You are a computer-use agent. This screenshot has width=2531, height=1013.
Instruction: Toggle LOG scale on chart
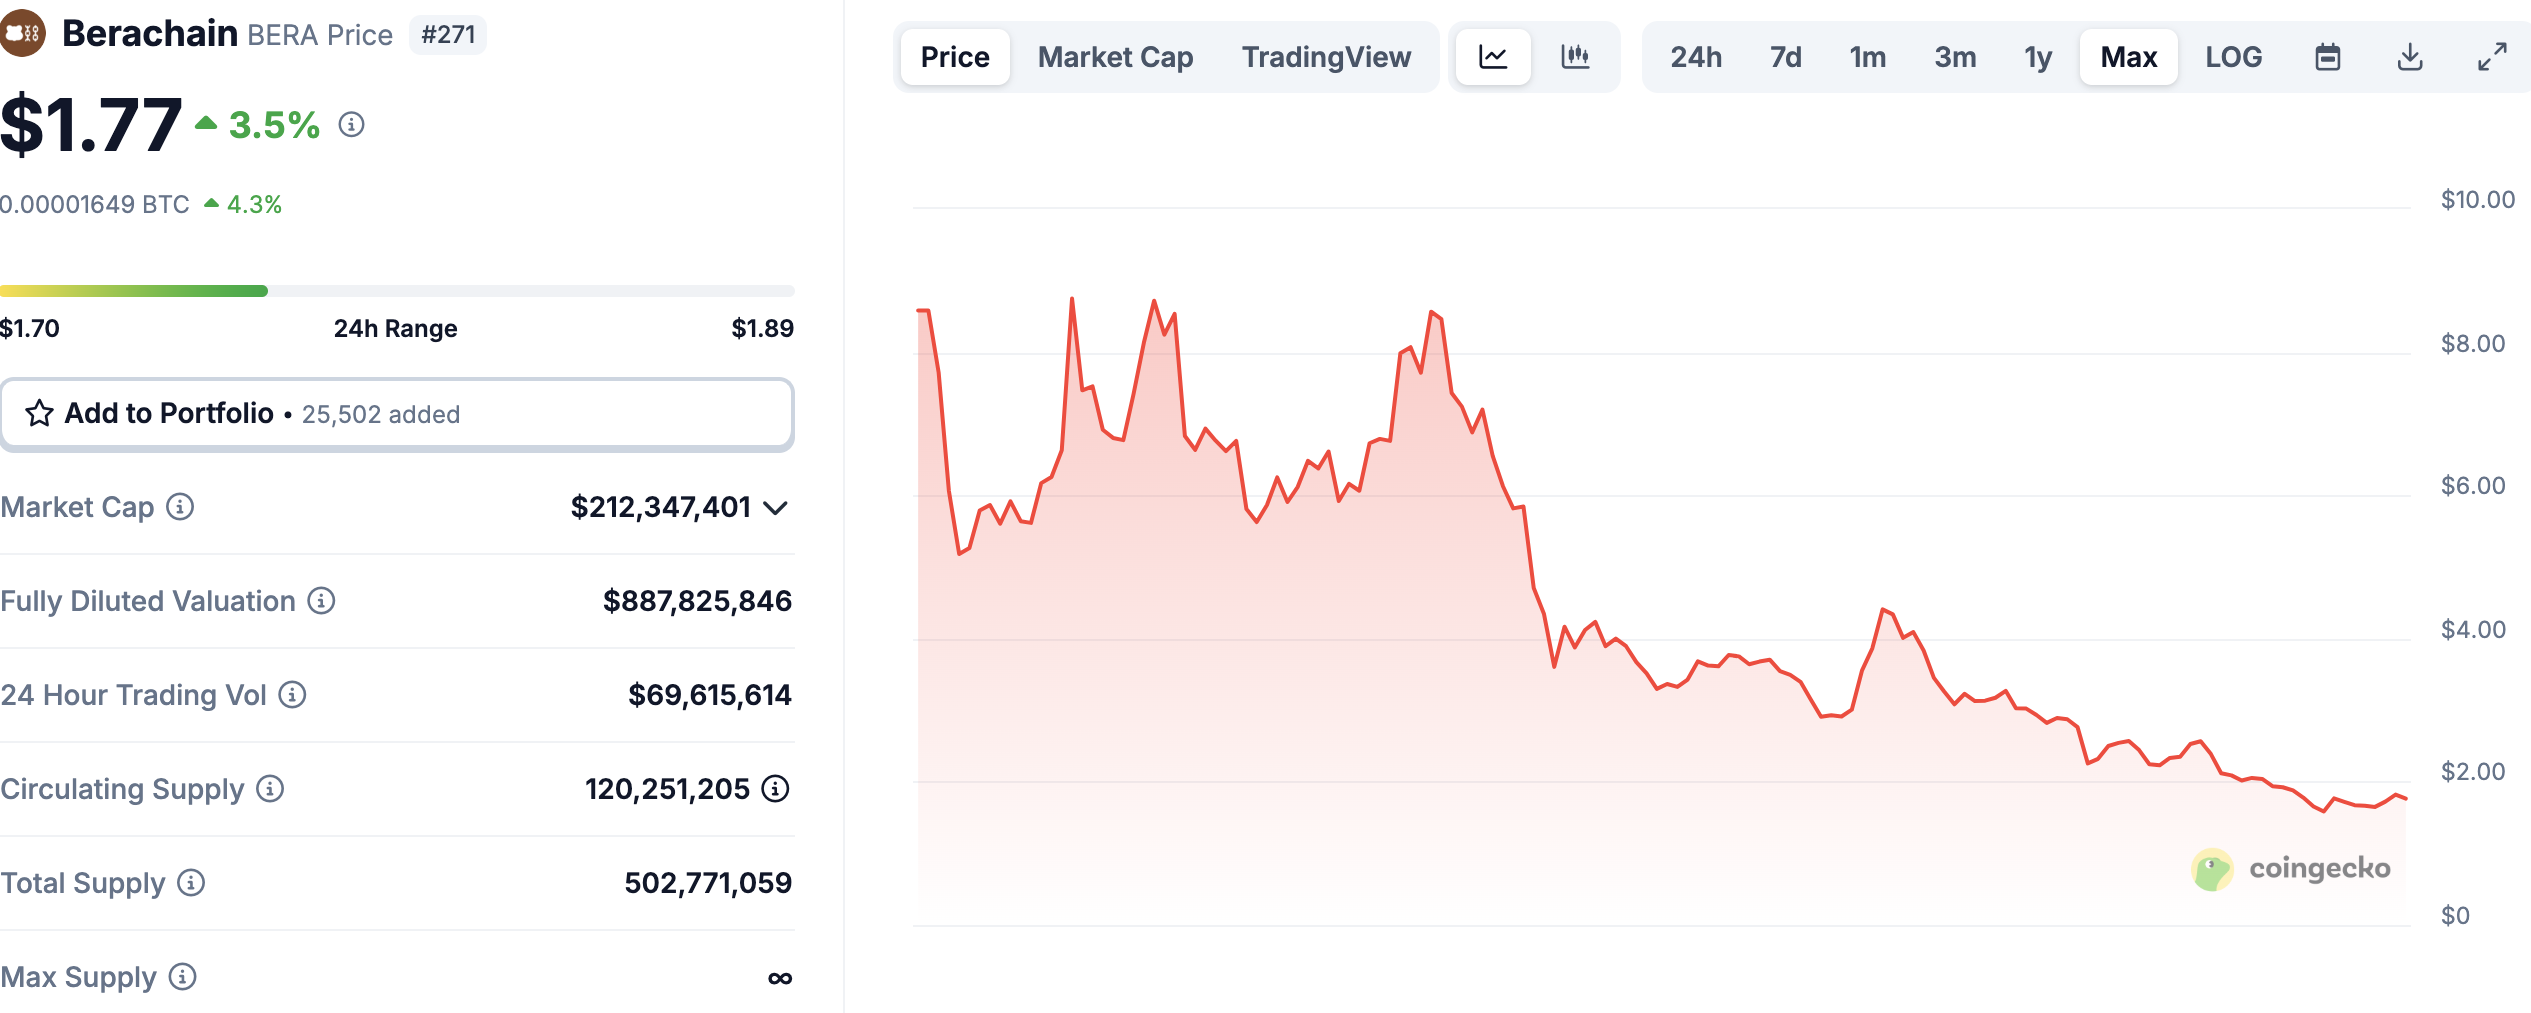[2234, 57]
